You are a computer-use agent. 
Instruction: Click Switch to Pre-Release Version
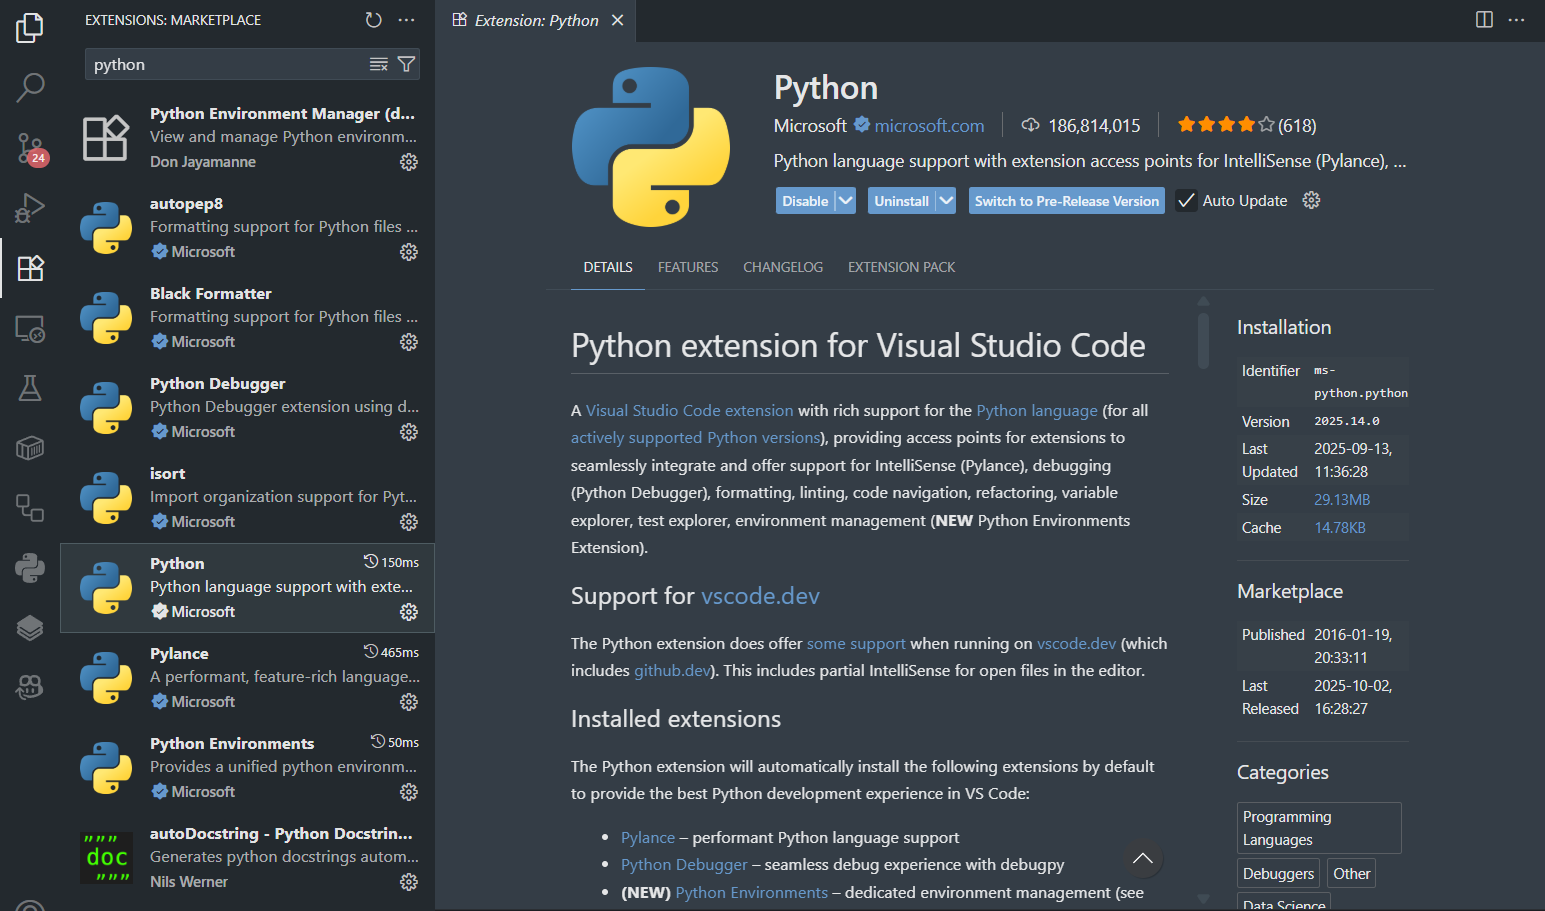[1067, 201]
